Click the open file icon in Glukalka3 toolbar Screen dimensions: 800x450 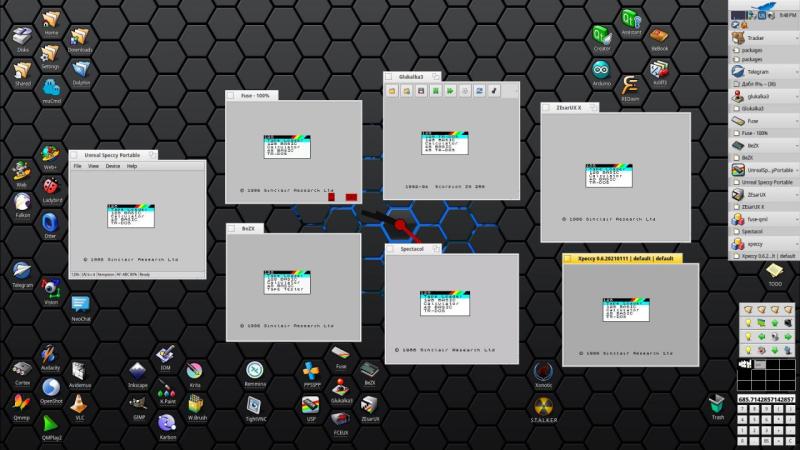pyautogui.click(x=393, y=91)
